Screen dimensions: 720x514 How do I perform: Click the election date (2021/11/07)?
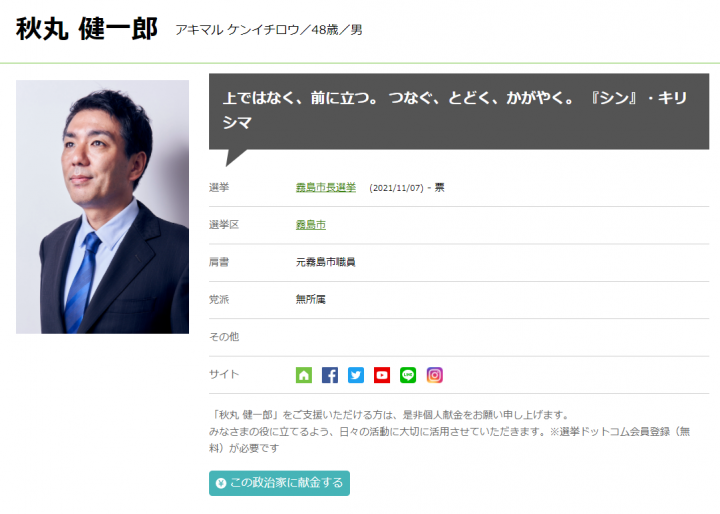click(396, 188)
